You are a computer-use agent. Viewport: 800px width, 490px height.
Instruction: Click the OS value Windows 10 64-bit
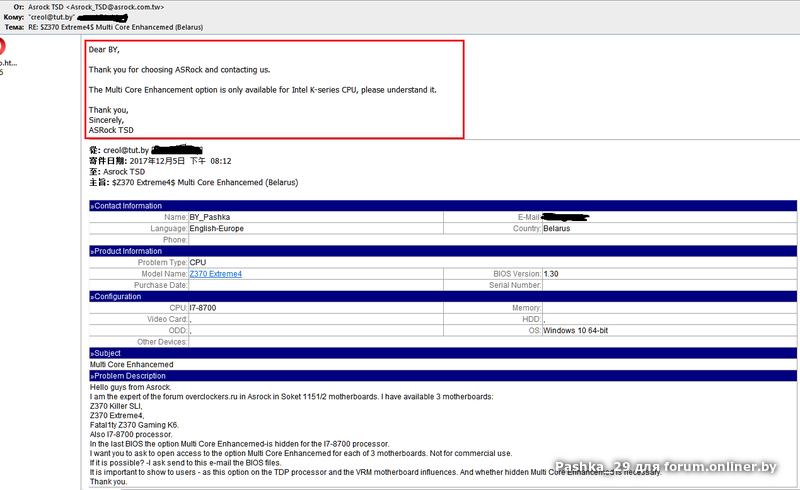coord(576,330)
